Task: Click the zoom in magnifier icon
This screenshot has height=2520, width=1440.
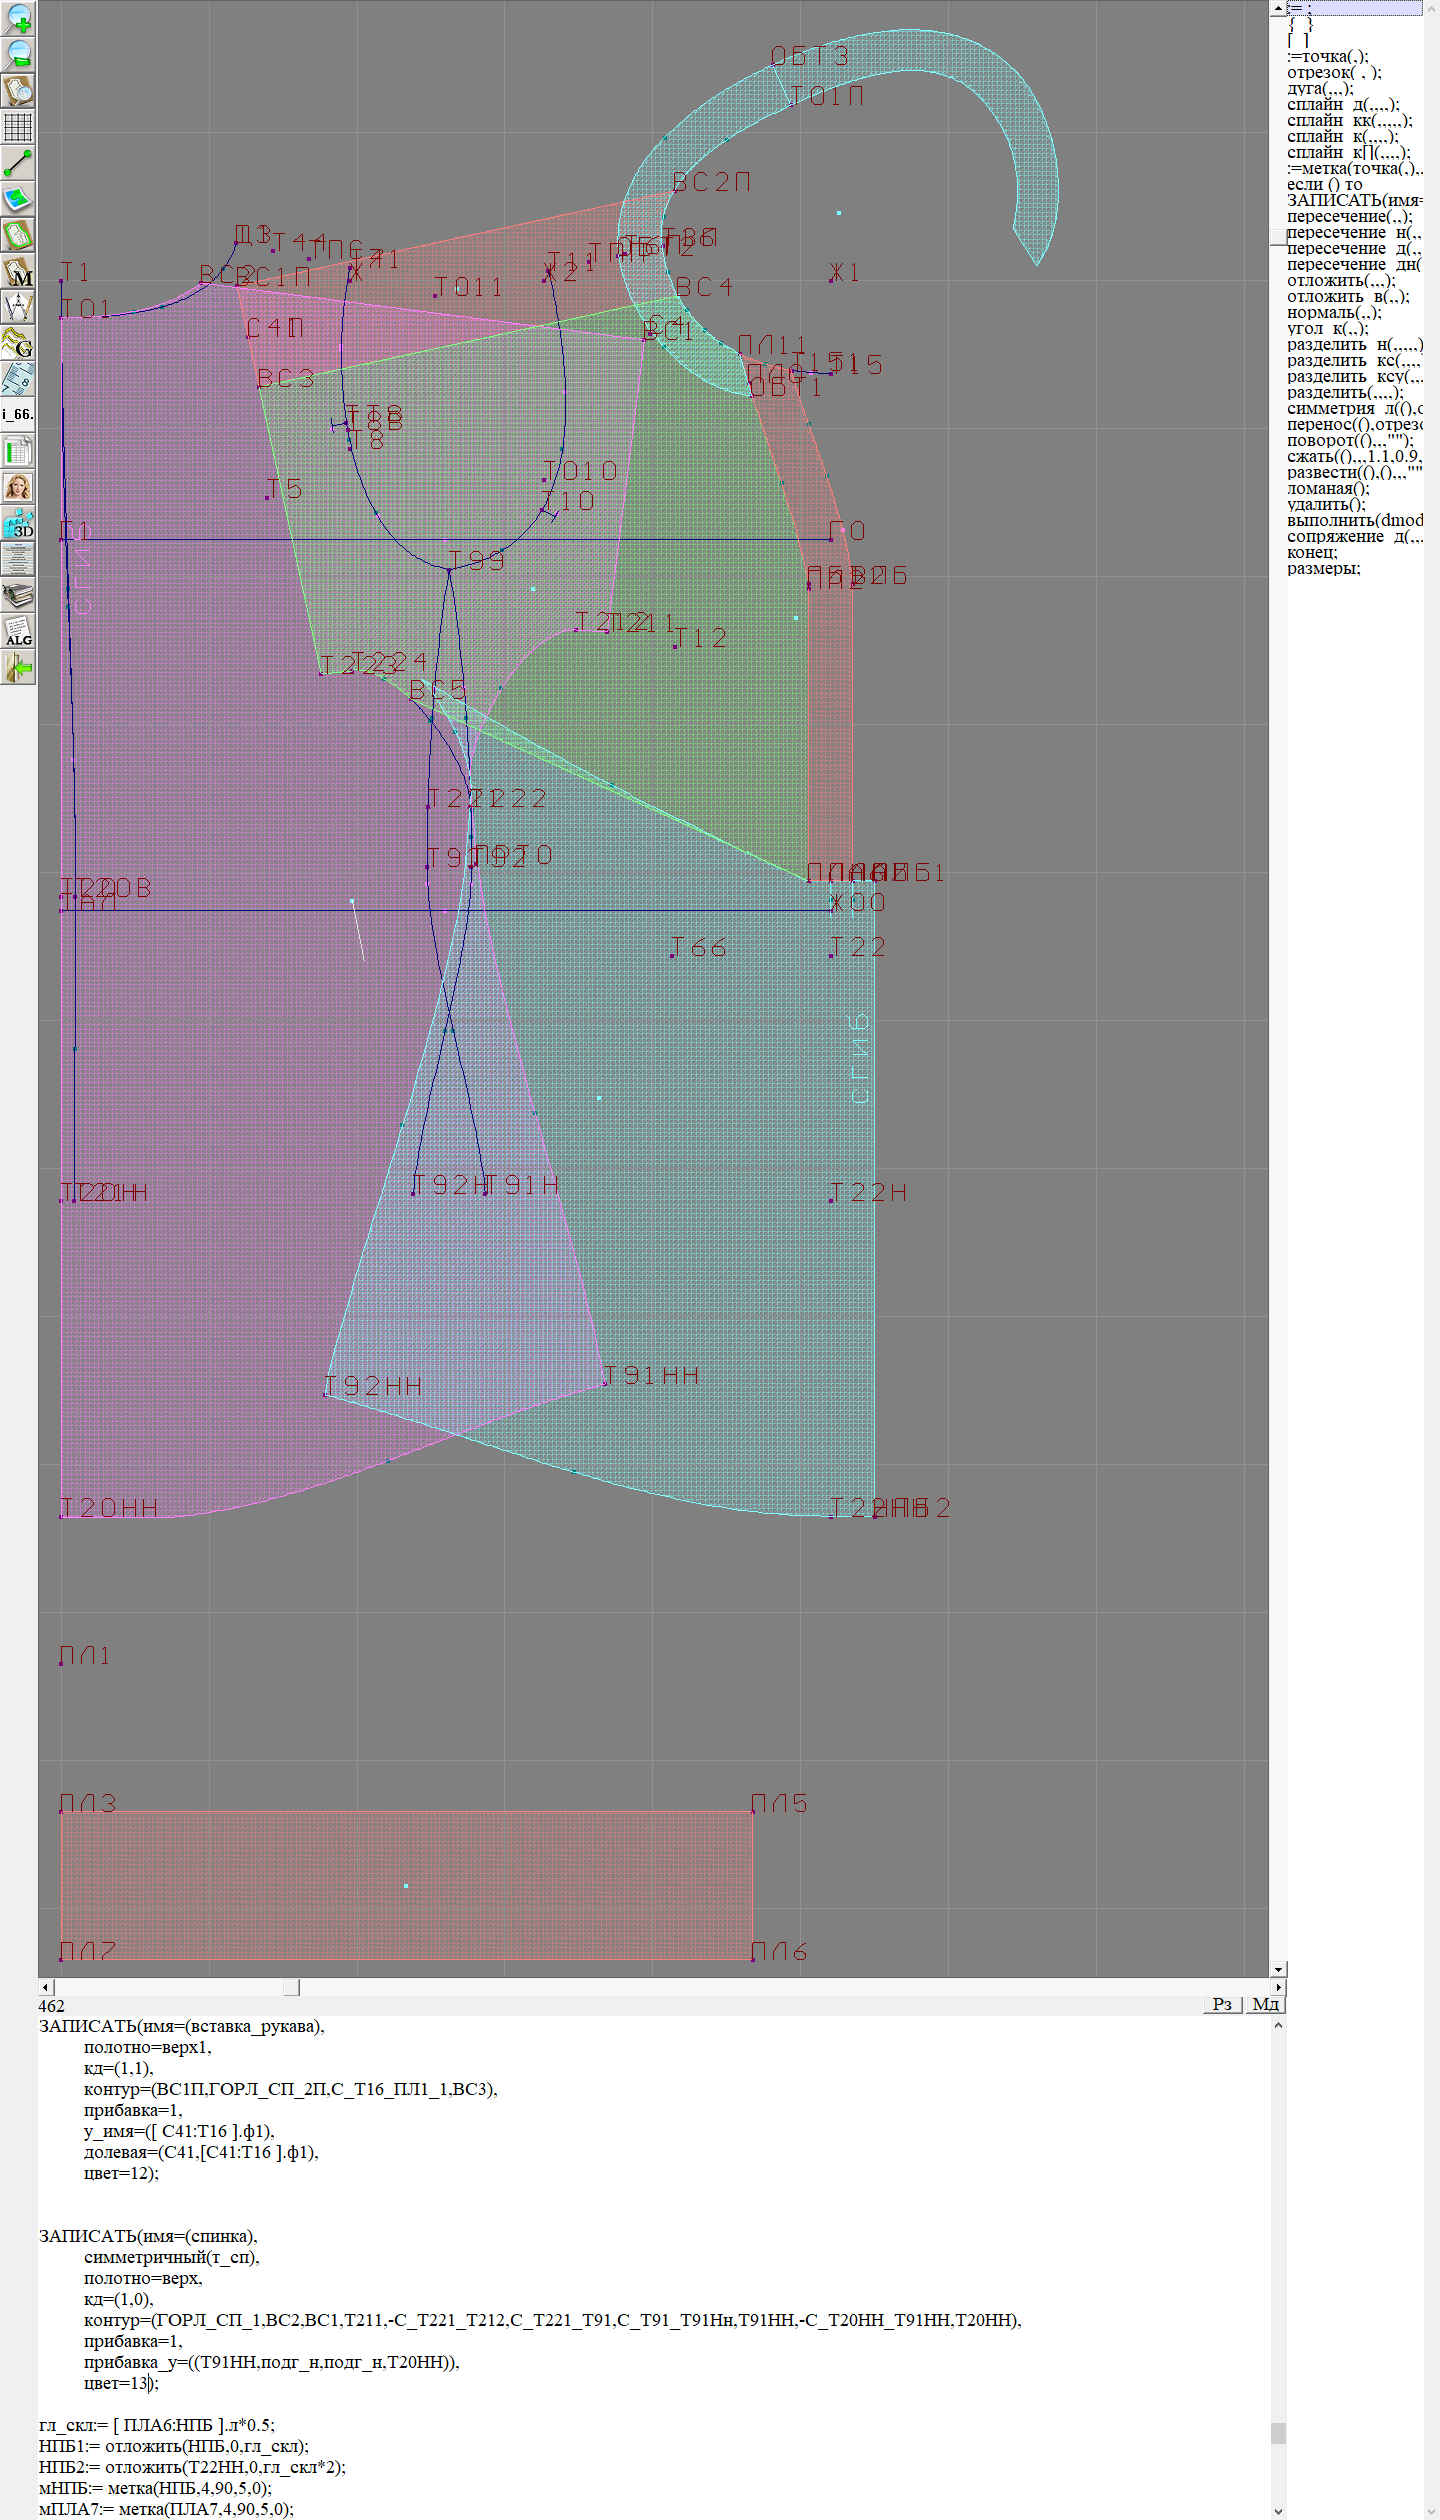Action: coord(18,18)
